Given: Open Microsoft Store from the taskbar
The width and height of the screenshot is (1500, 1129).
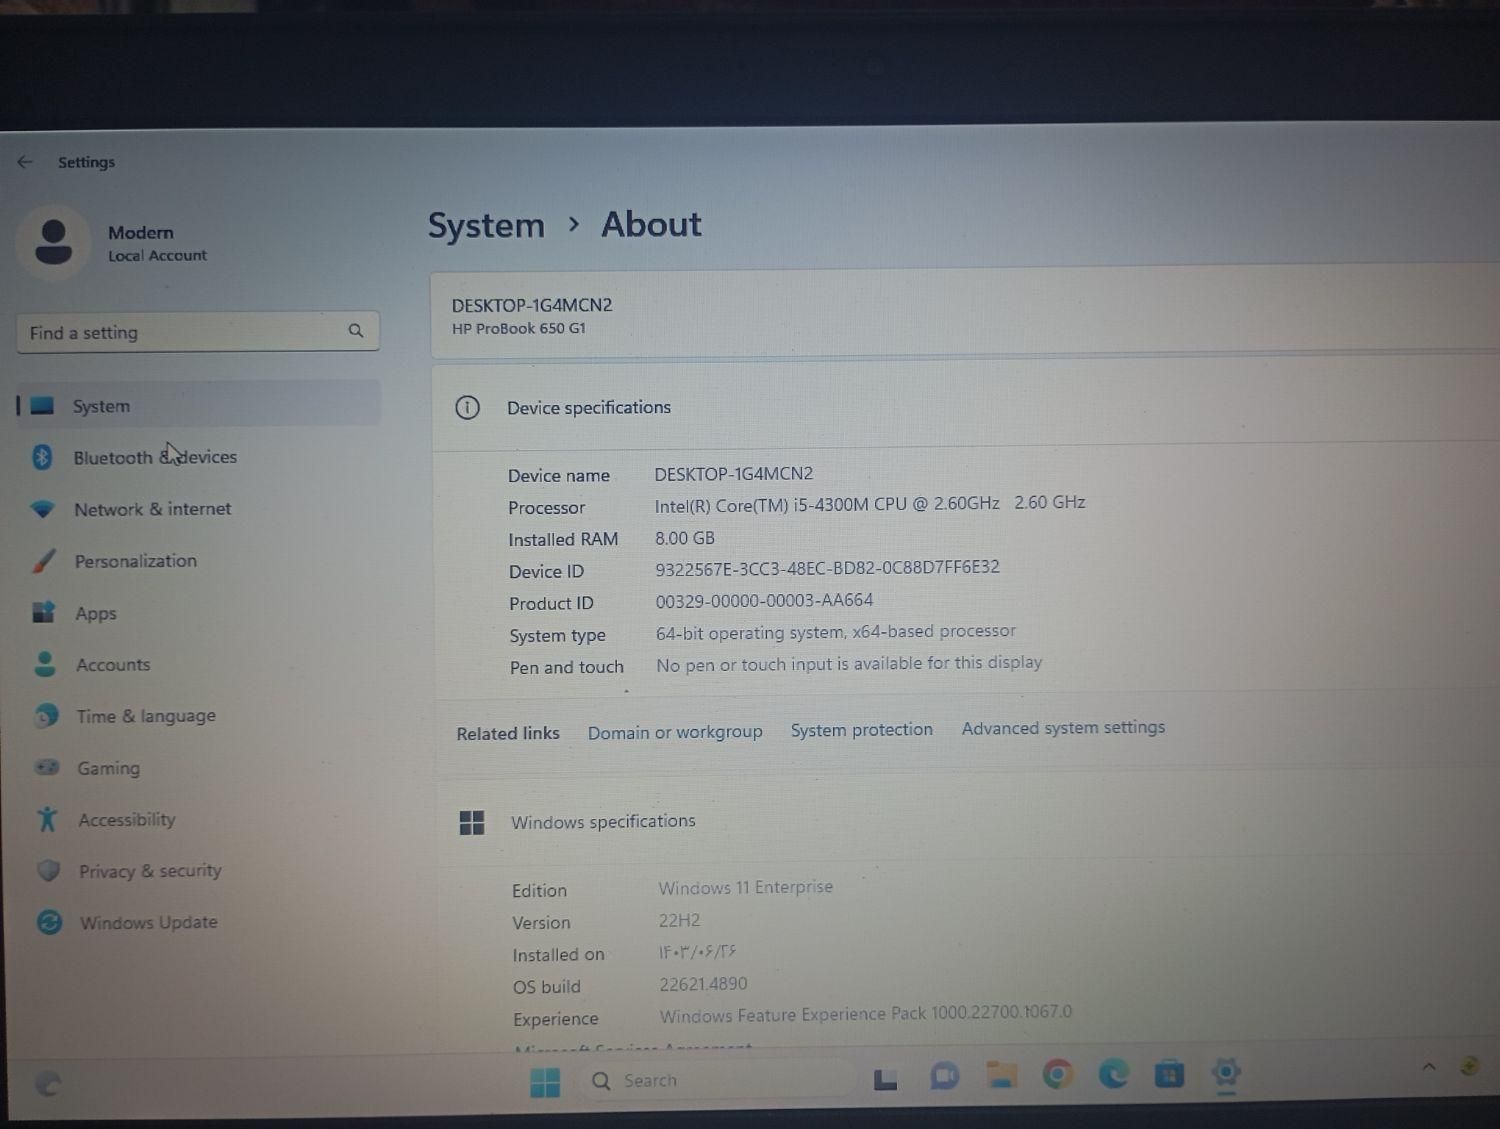Looking at the screenshot, I should (x=1169, y=1074).
